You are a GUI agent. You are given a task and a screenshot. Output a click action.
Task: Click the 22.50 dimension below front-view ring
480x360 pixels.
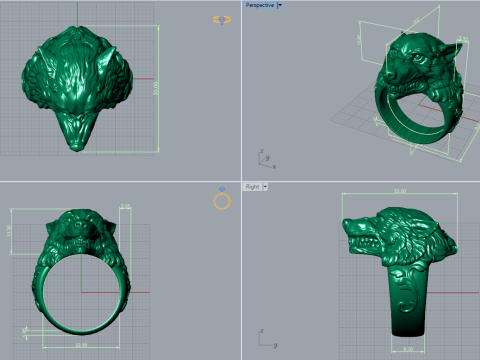pos(81,345)
